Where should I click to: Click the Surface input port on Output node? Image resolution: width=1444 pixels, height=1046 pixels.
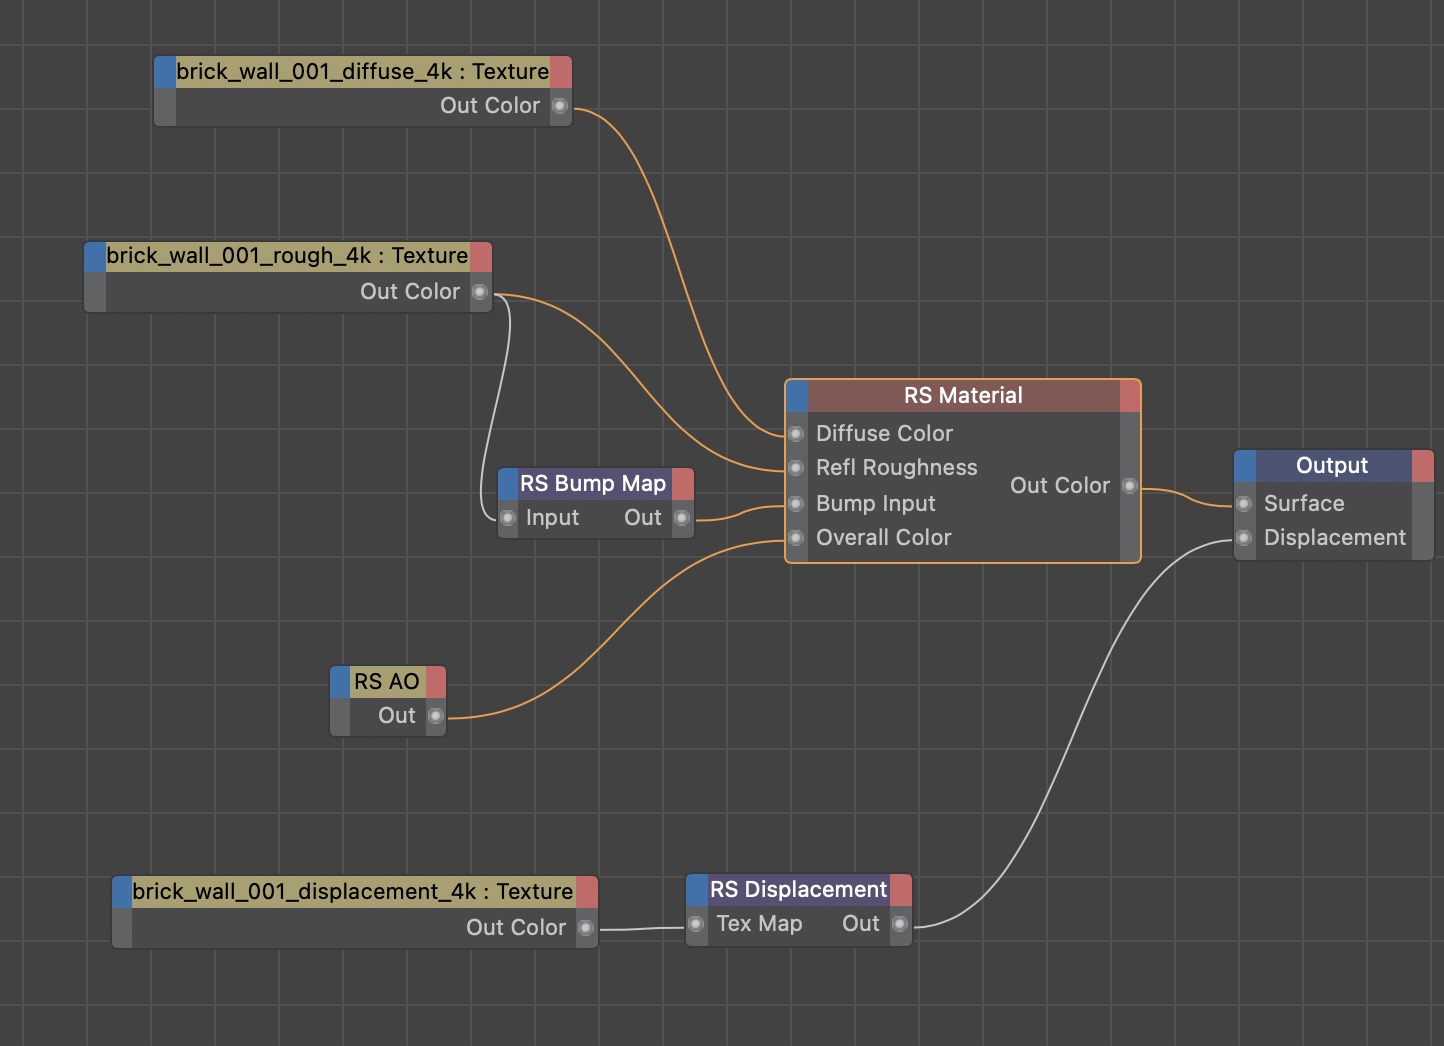click(x=1244, y=504)
